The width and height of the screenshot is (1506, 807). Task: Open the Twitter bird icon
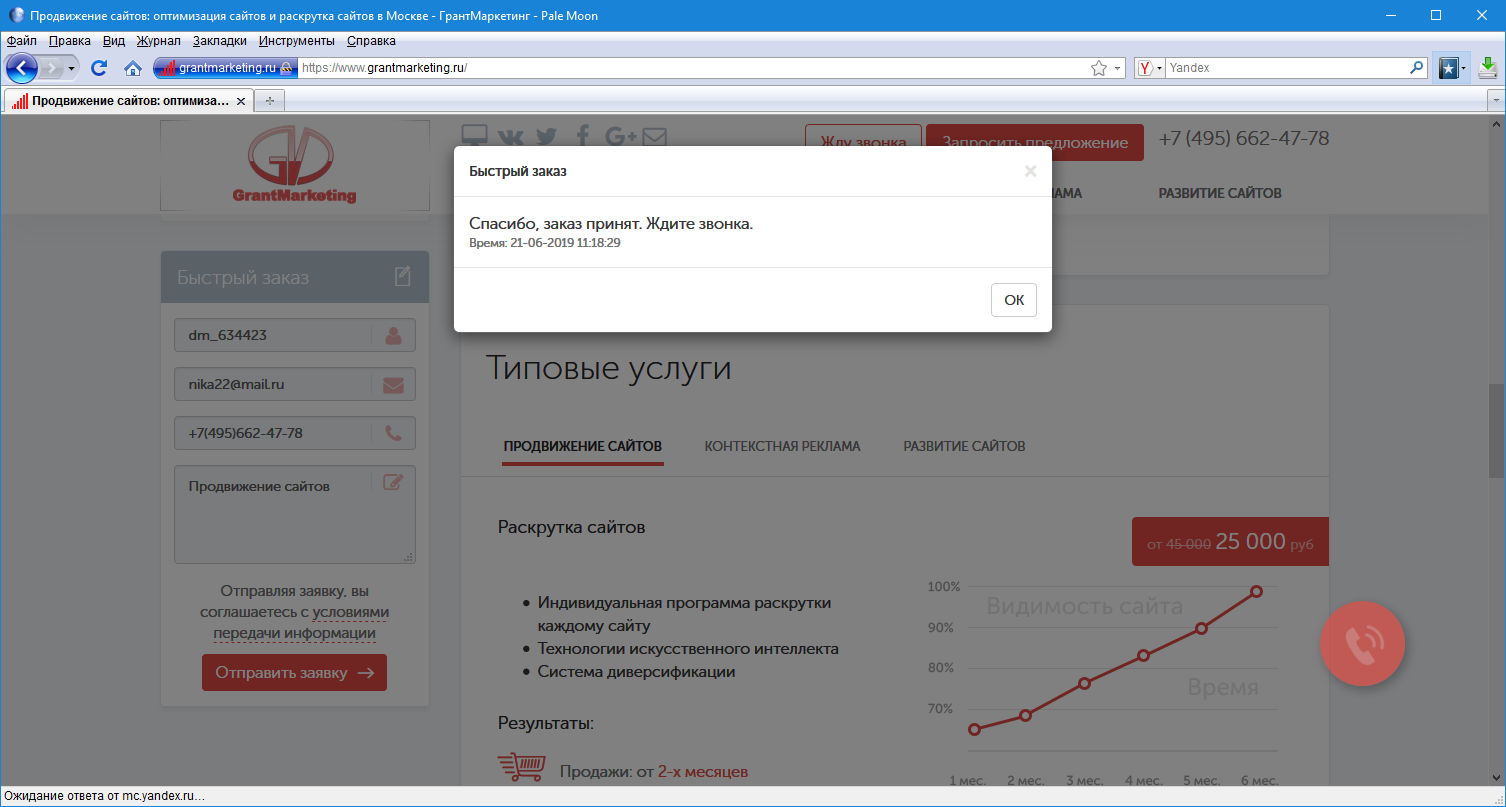point(546,137)
